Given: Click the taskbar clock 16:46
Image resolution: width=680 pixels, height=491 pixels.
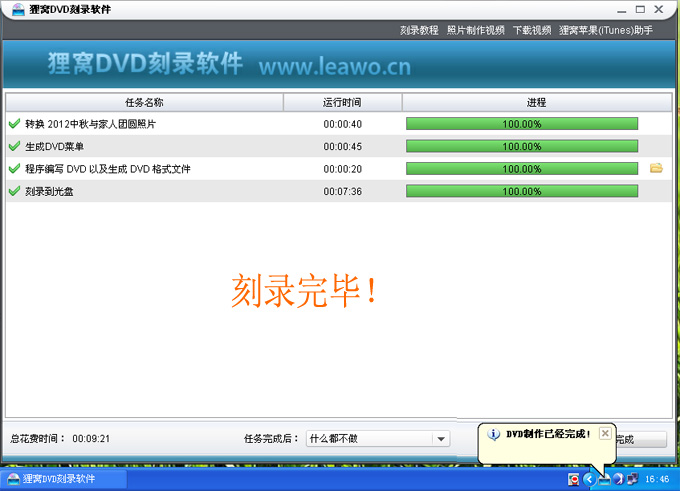Looking at the screenshot, I should 657,479.
